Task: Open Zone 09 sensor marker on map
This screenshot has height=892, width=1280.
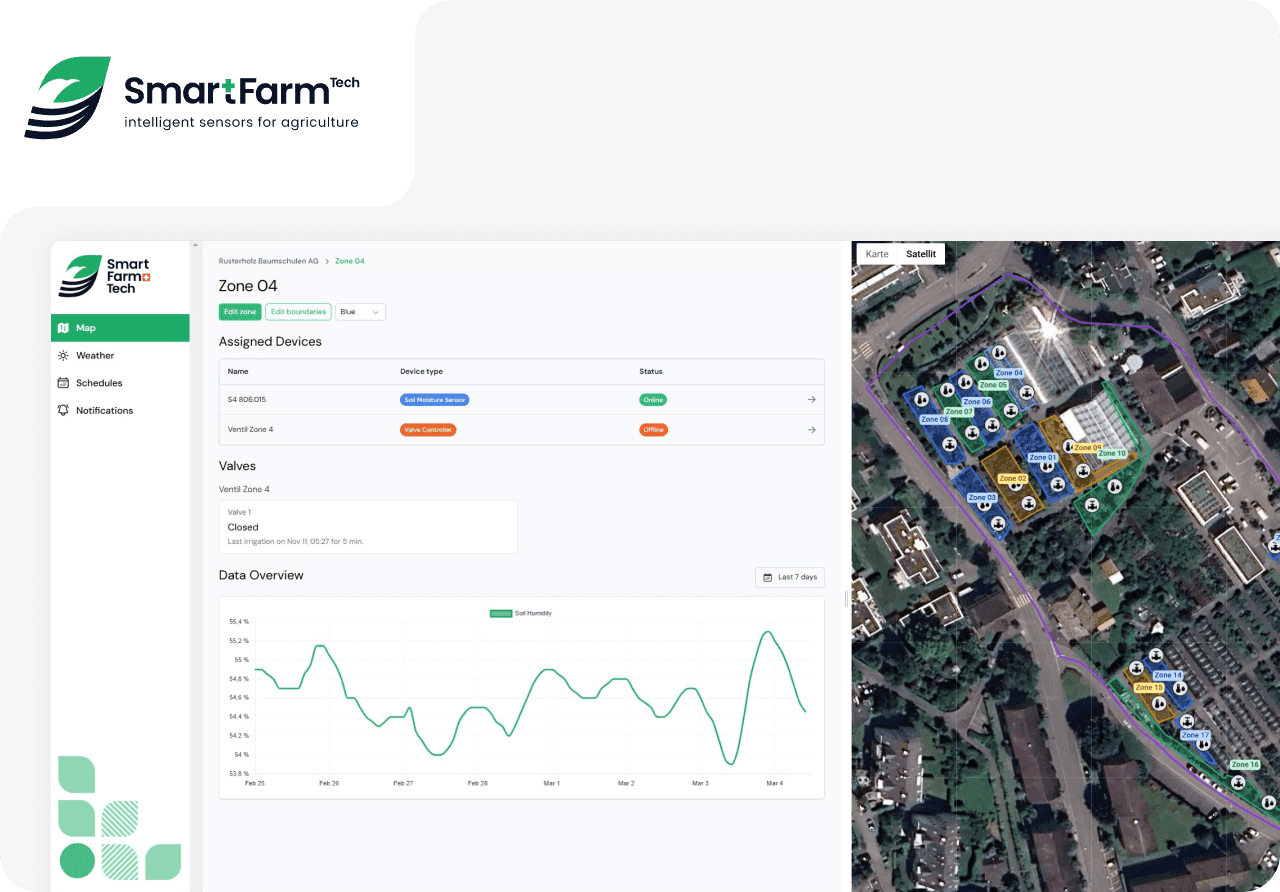Action: (1068, 446)
